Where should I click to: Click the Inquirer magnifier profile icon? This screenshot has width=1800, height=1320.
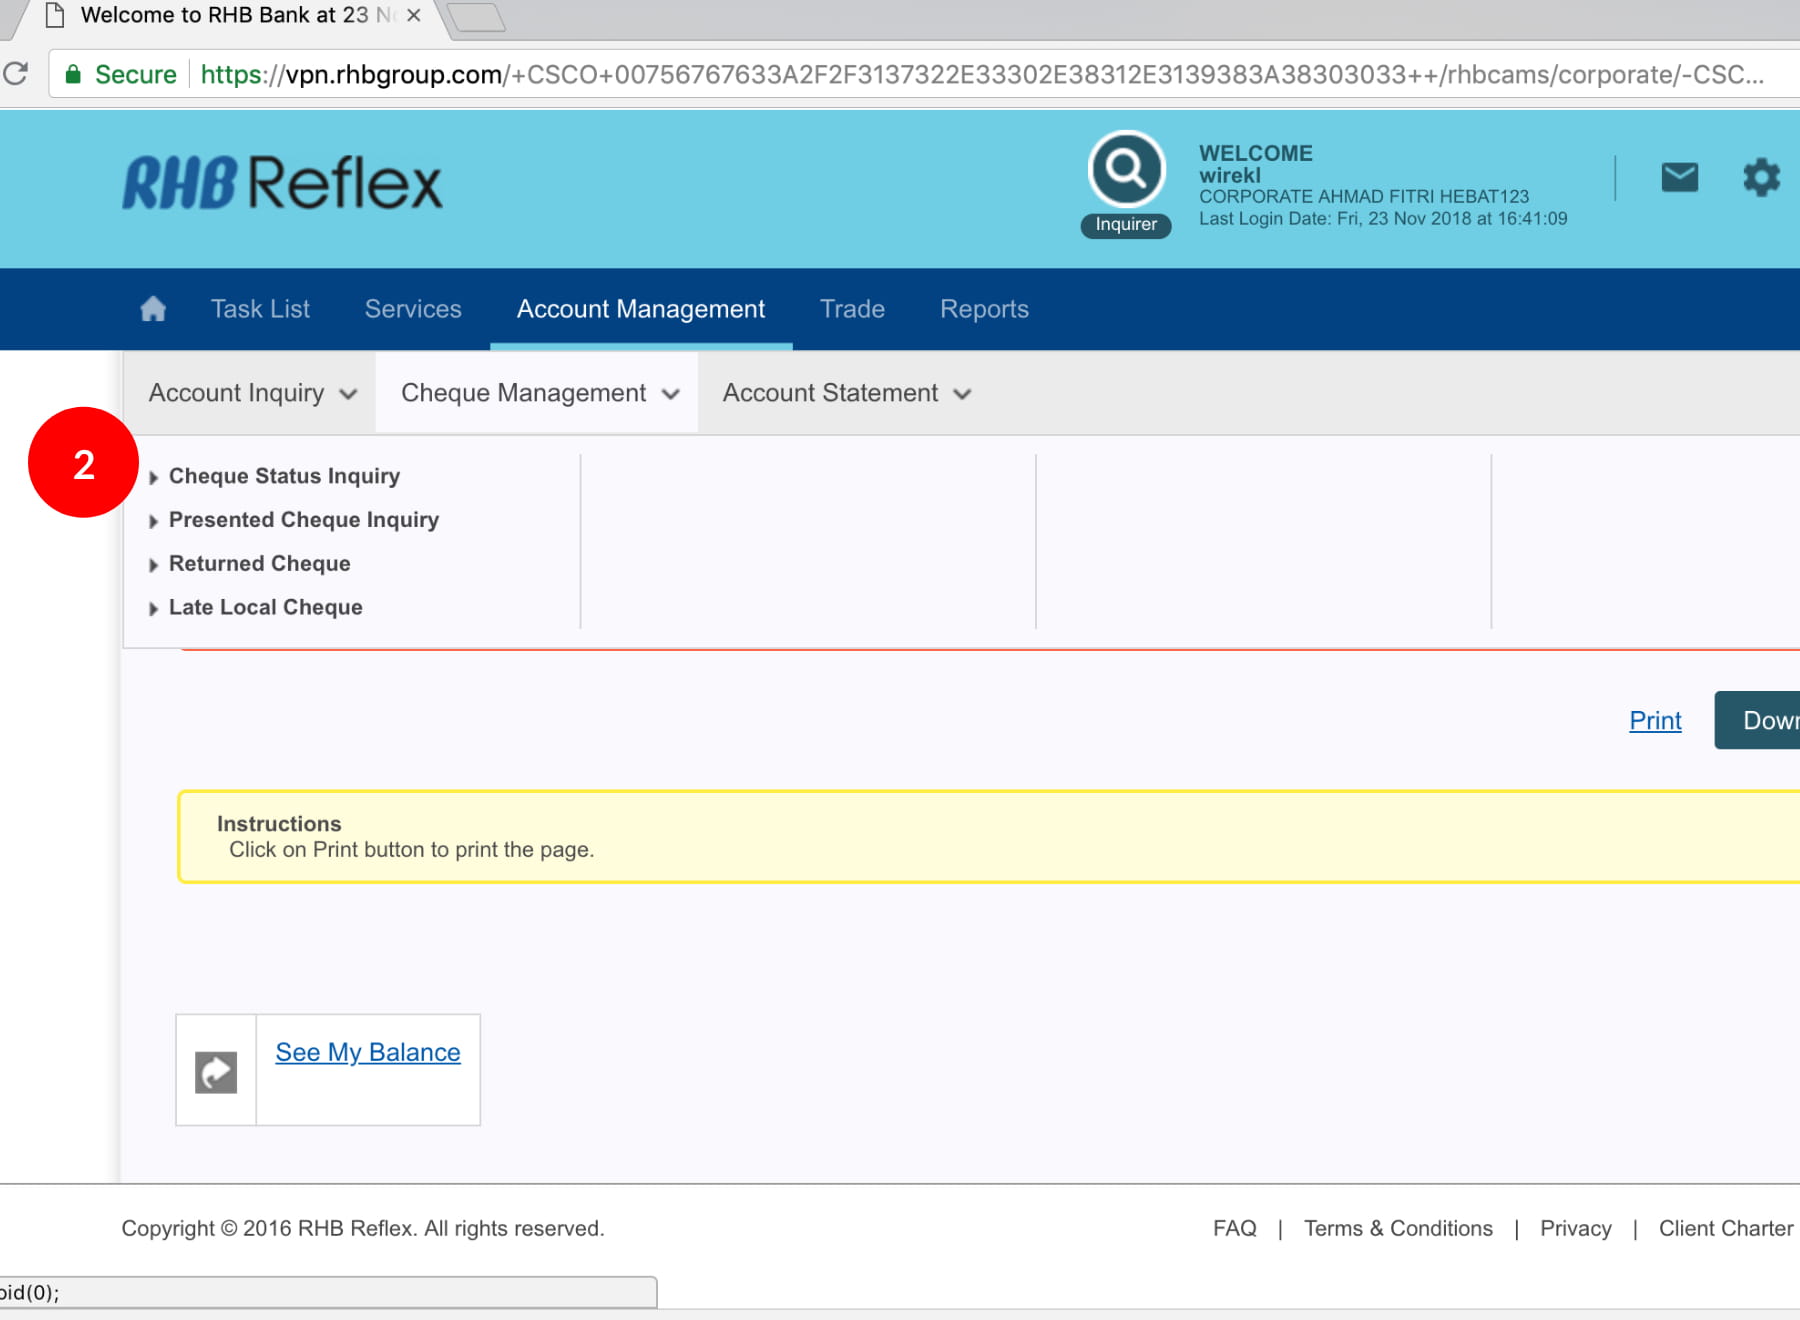point(1126,170)
